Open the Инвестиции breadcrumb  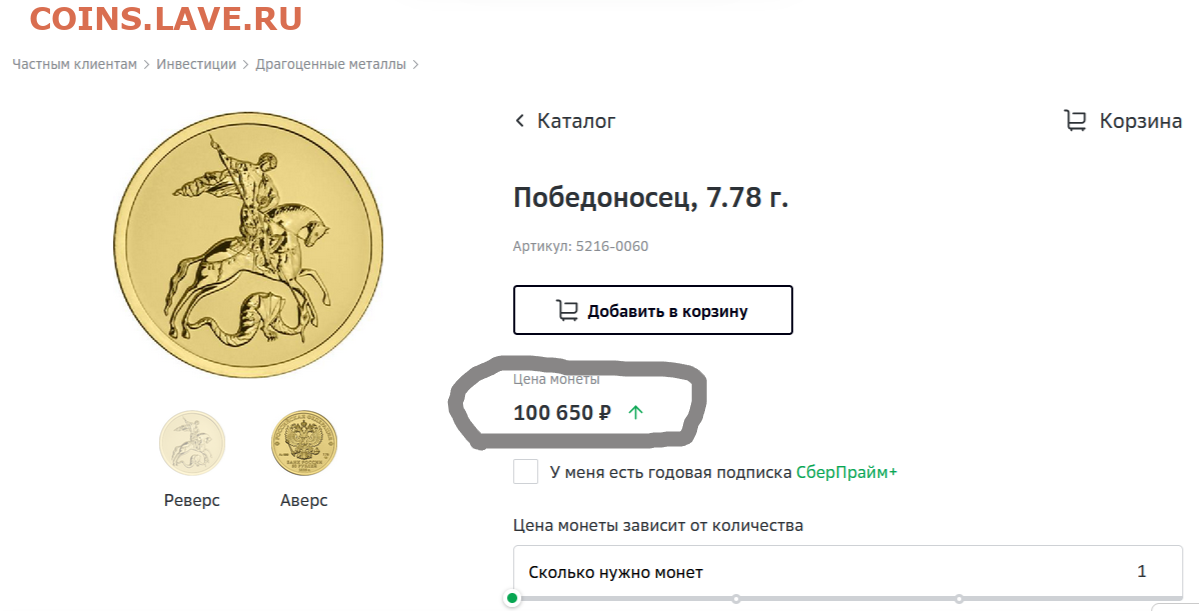pos(196,64)
